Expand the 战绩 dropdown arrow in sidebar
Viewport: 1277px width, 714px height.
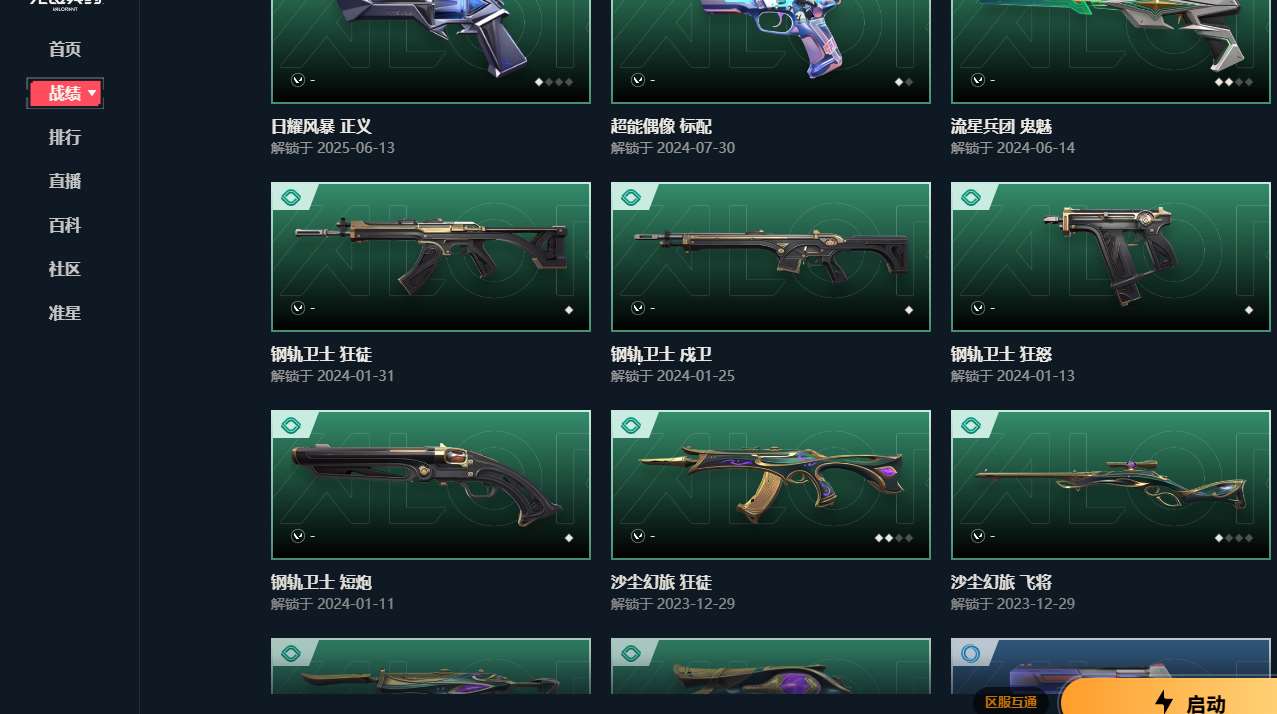[92, 93]
